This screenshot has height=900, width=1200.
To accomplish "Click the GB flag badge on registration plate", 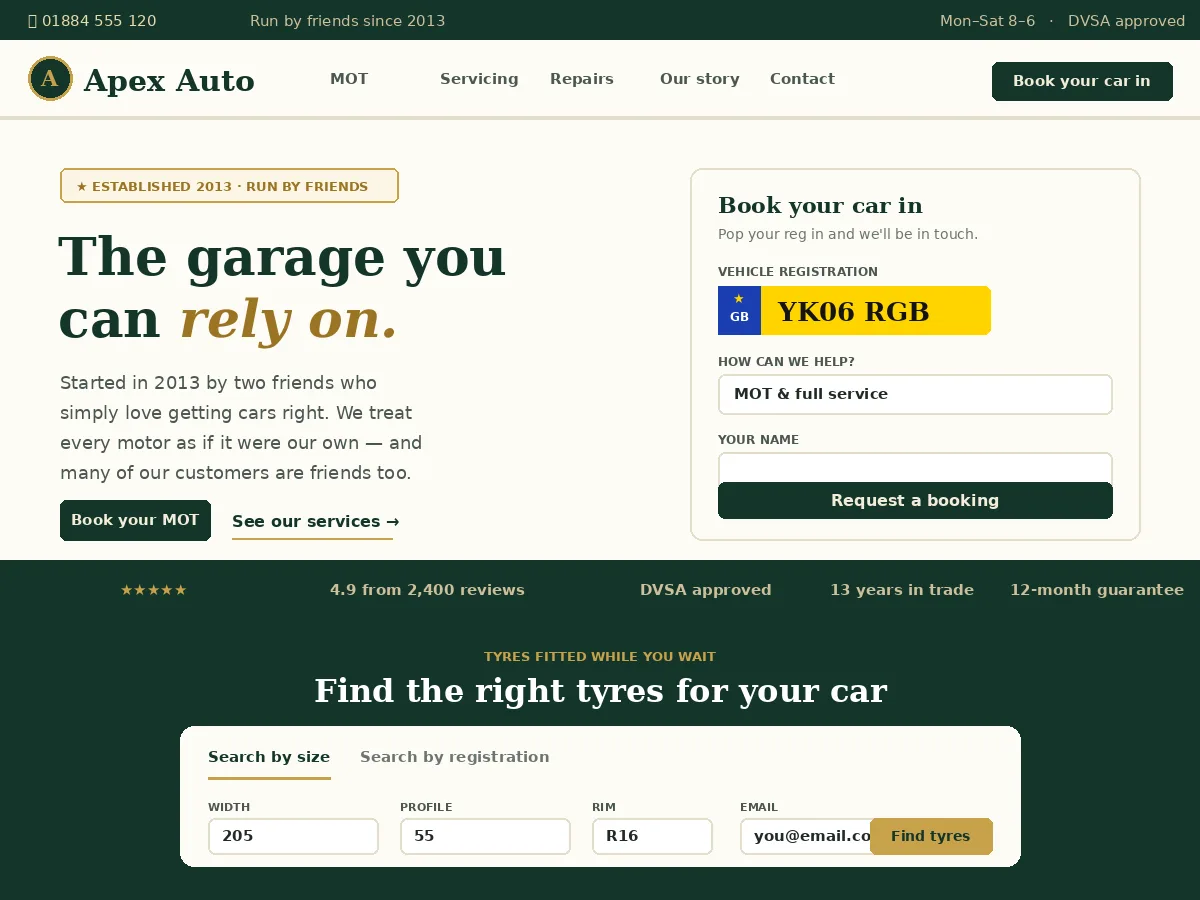I will tap(739, 310).
